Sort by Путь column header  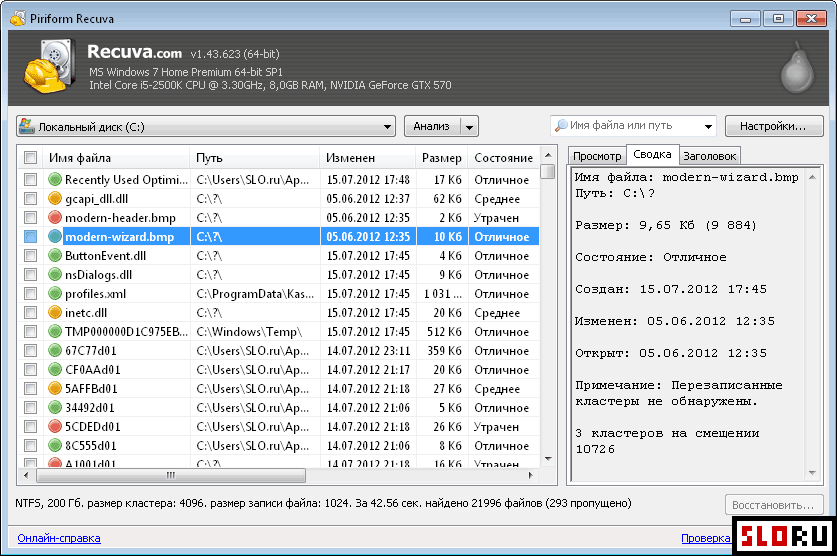point(255,158)
